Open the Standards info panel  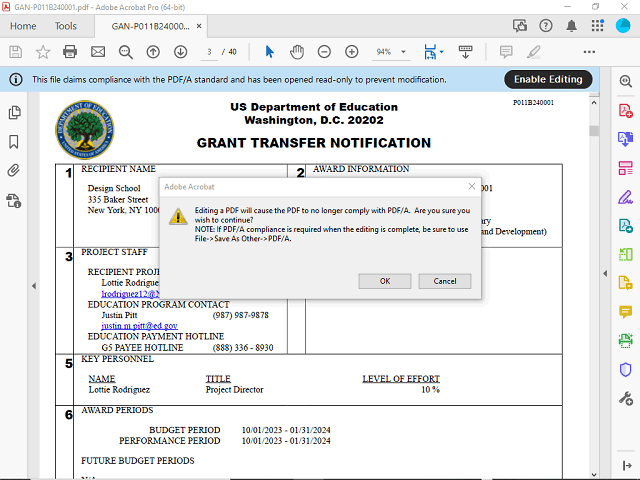(13, 201)
